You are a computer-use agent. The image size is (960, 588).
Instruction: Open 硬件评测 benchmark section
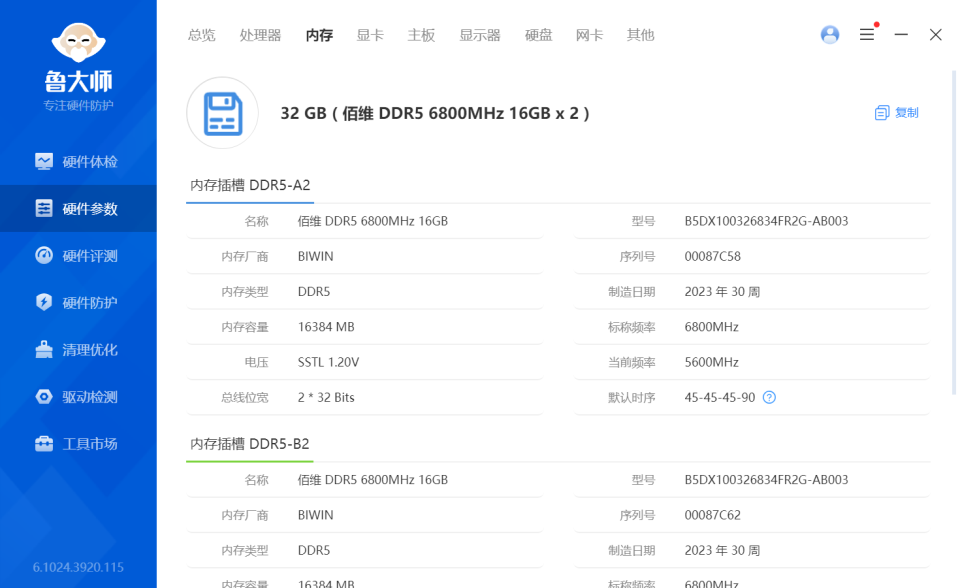(x=78, y=255)
